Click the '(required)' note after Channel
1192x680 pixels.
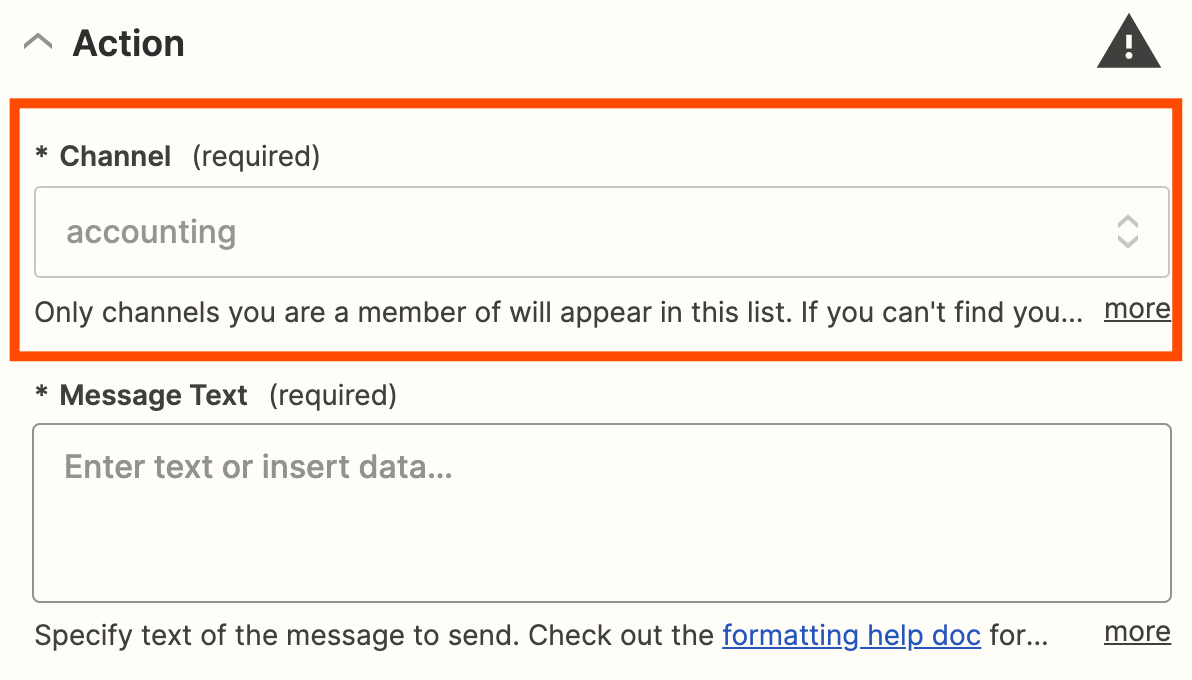tap(256, 157)
